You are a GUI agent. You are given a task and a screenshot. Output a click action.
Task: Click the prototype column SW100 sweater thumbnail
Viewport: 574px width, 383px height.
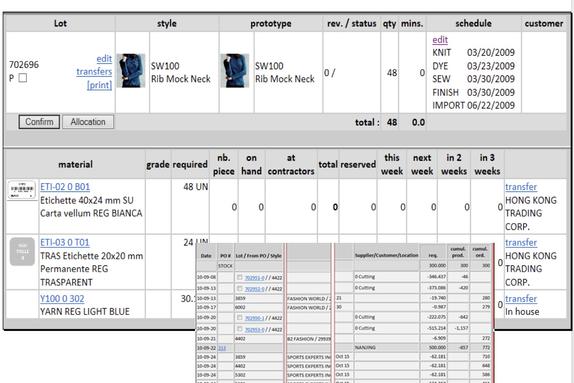[235, 71]
